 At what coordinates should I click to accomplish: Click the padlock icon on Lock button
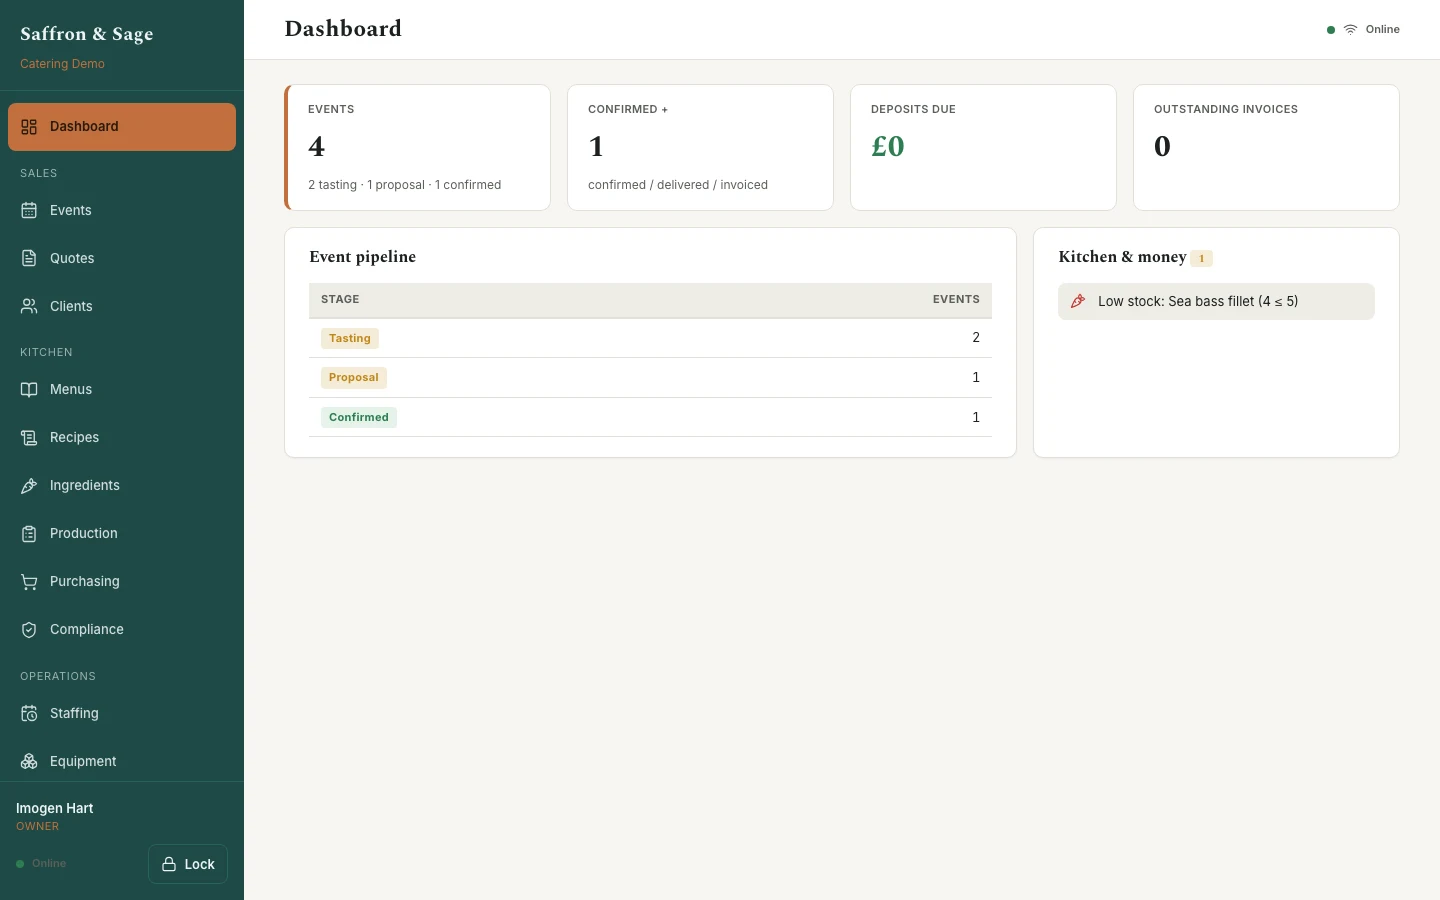169,864
